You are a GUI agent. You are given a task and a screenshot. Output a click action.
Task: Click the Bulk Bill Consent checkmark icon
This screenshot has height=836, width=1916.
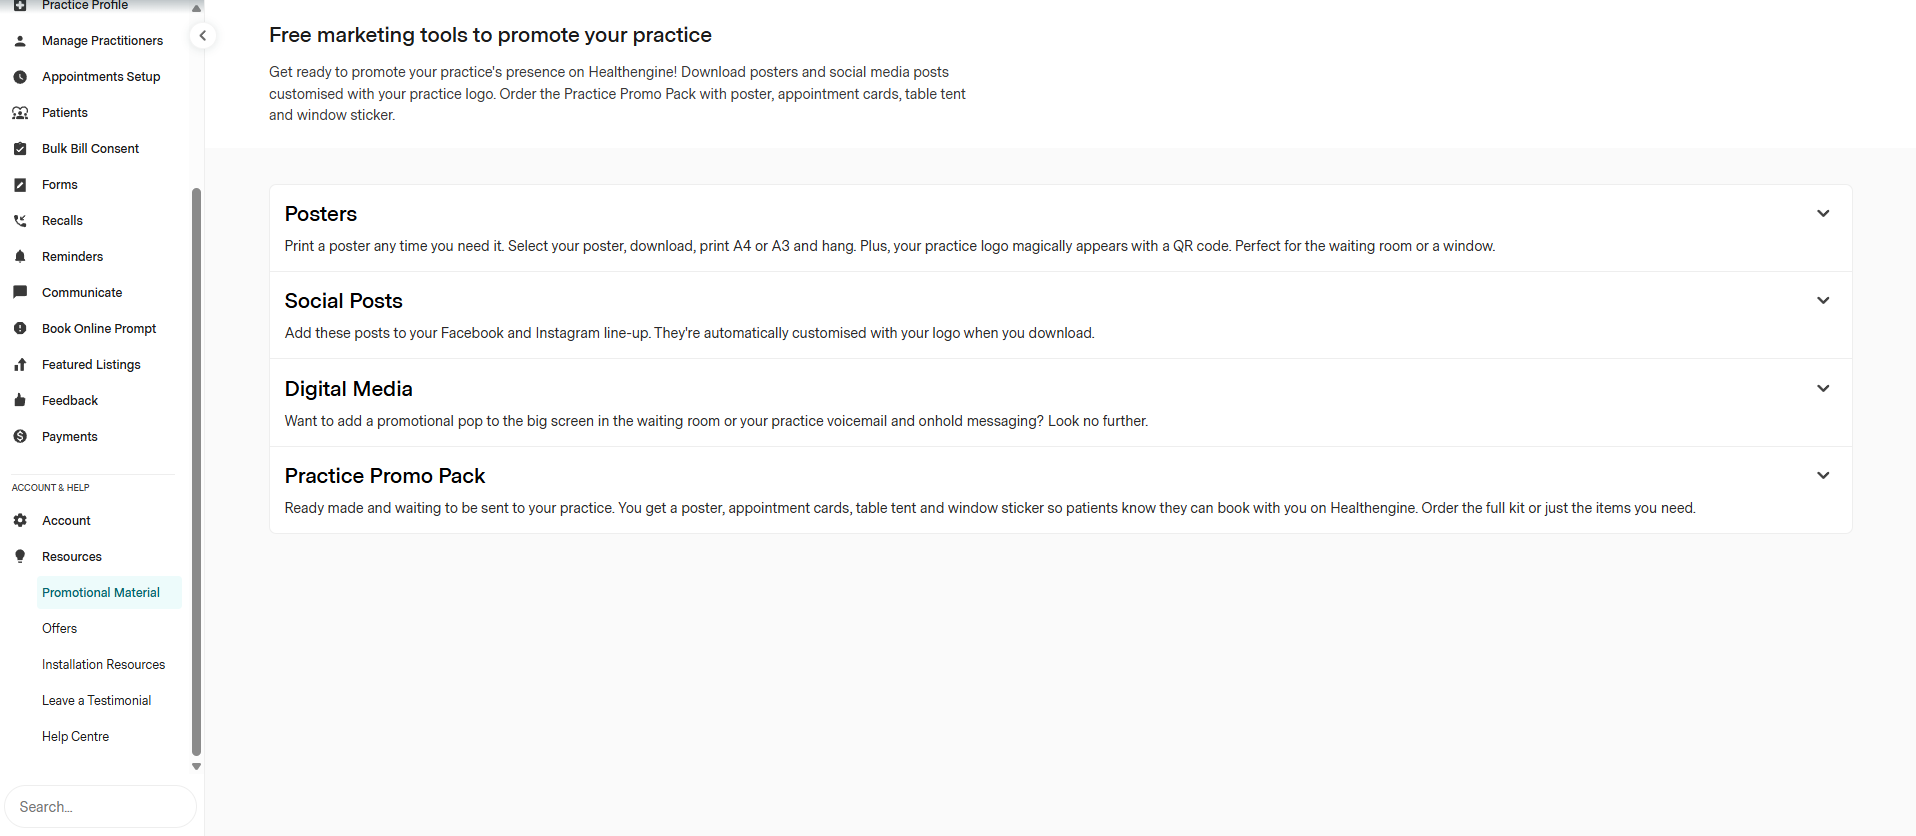(x=20, y=149)
